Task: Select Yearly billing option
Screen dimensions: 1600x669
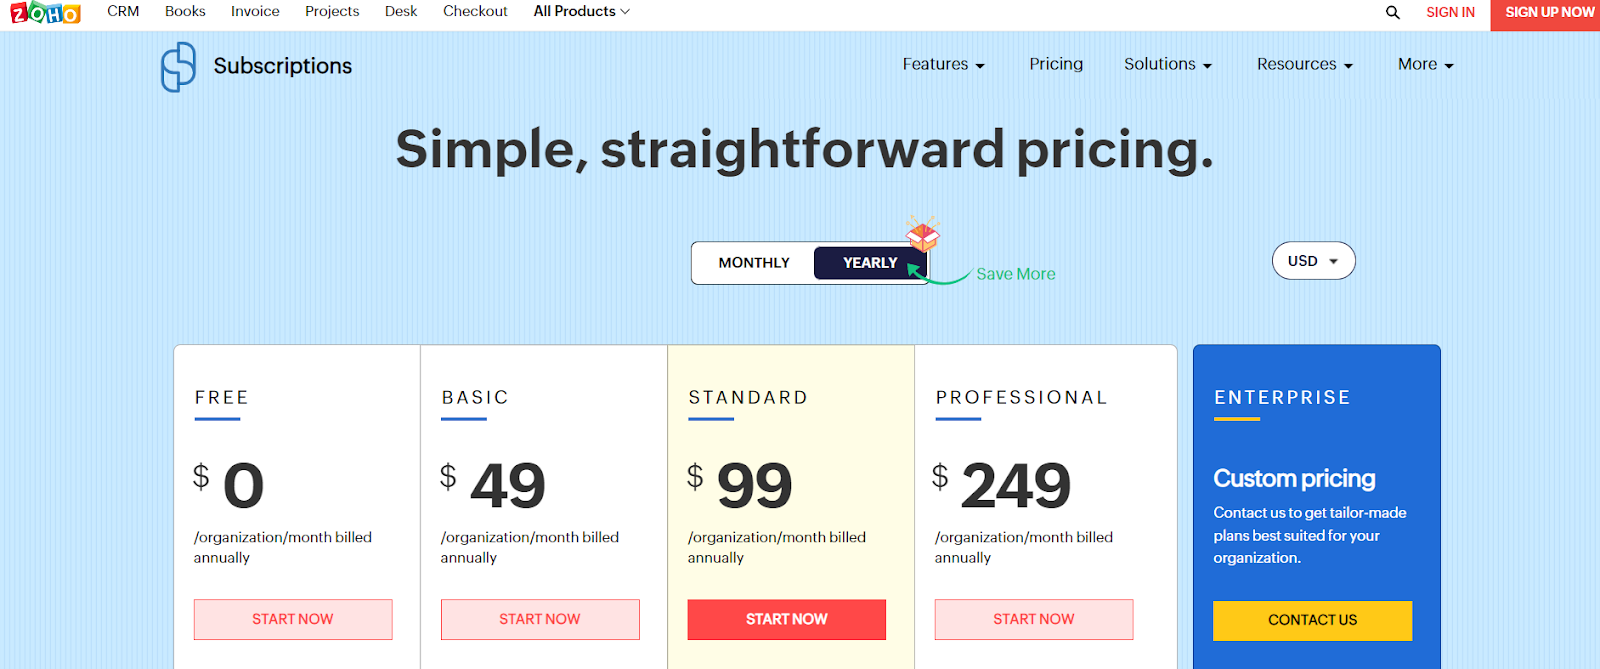Action: tap(870, 263)
